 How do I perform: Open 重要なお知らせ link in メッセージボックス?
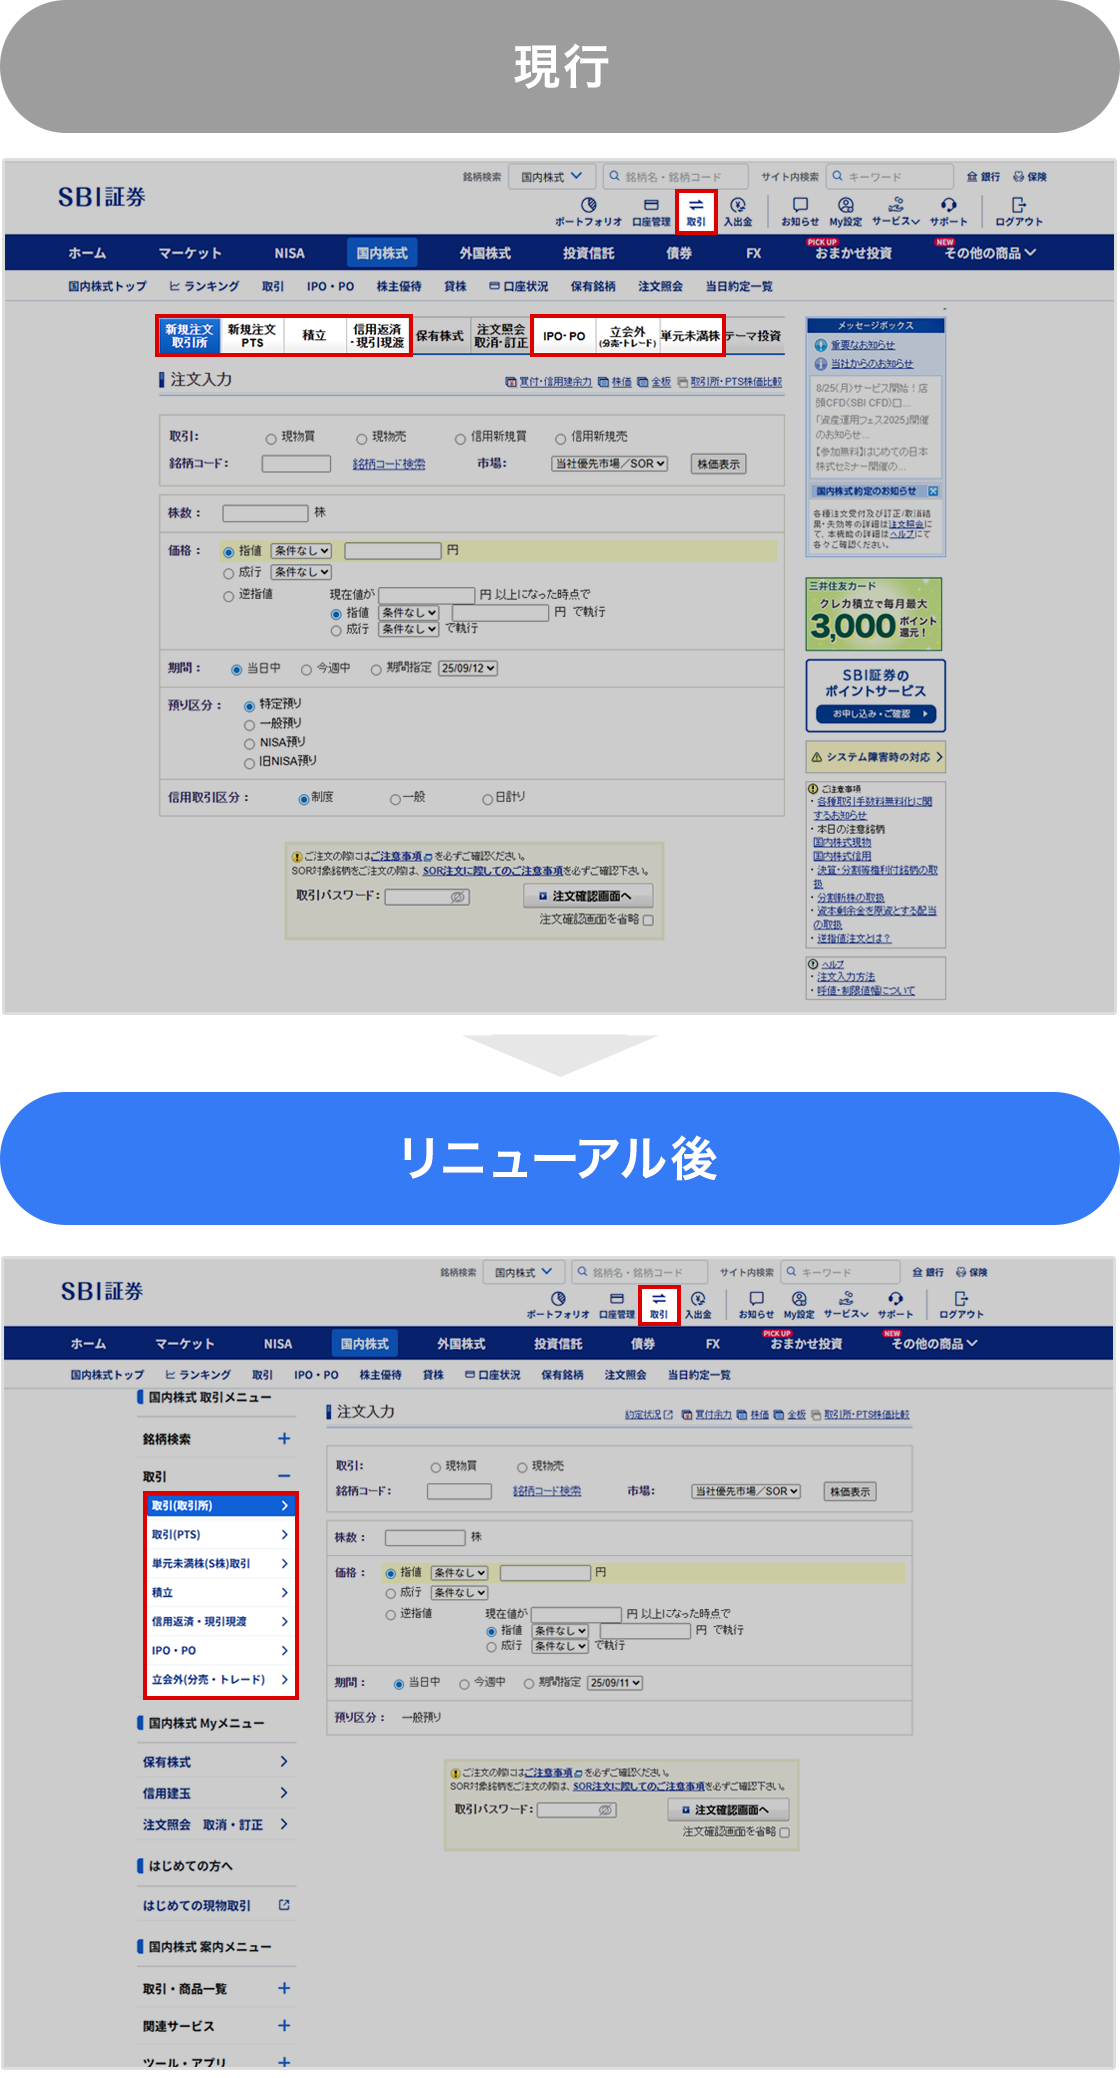(862, 345)
